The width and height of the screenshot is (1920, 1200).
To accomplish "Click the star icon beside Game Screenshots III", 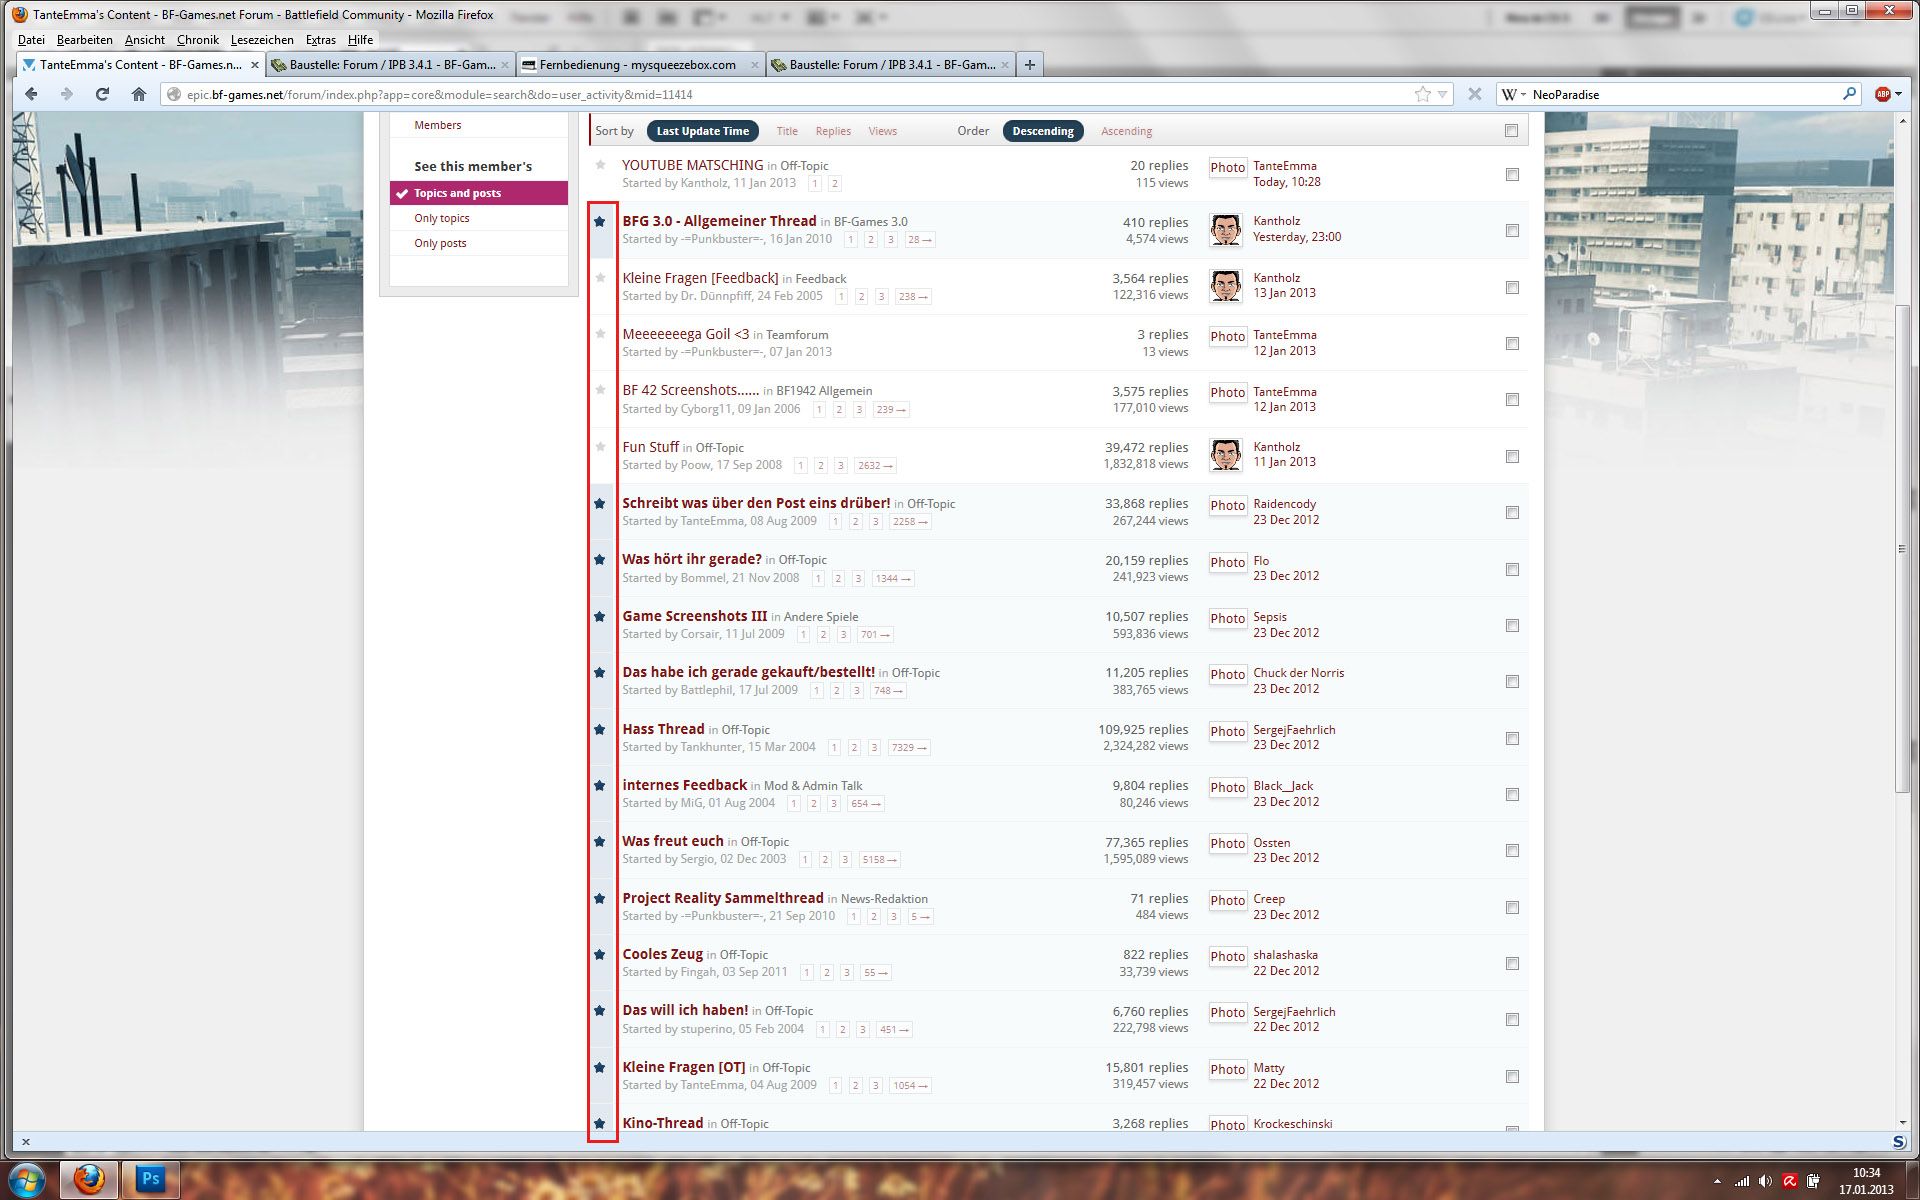I will [600, 616].
